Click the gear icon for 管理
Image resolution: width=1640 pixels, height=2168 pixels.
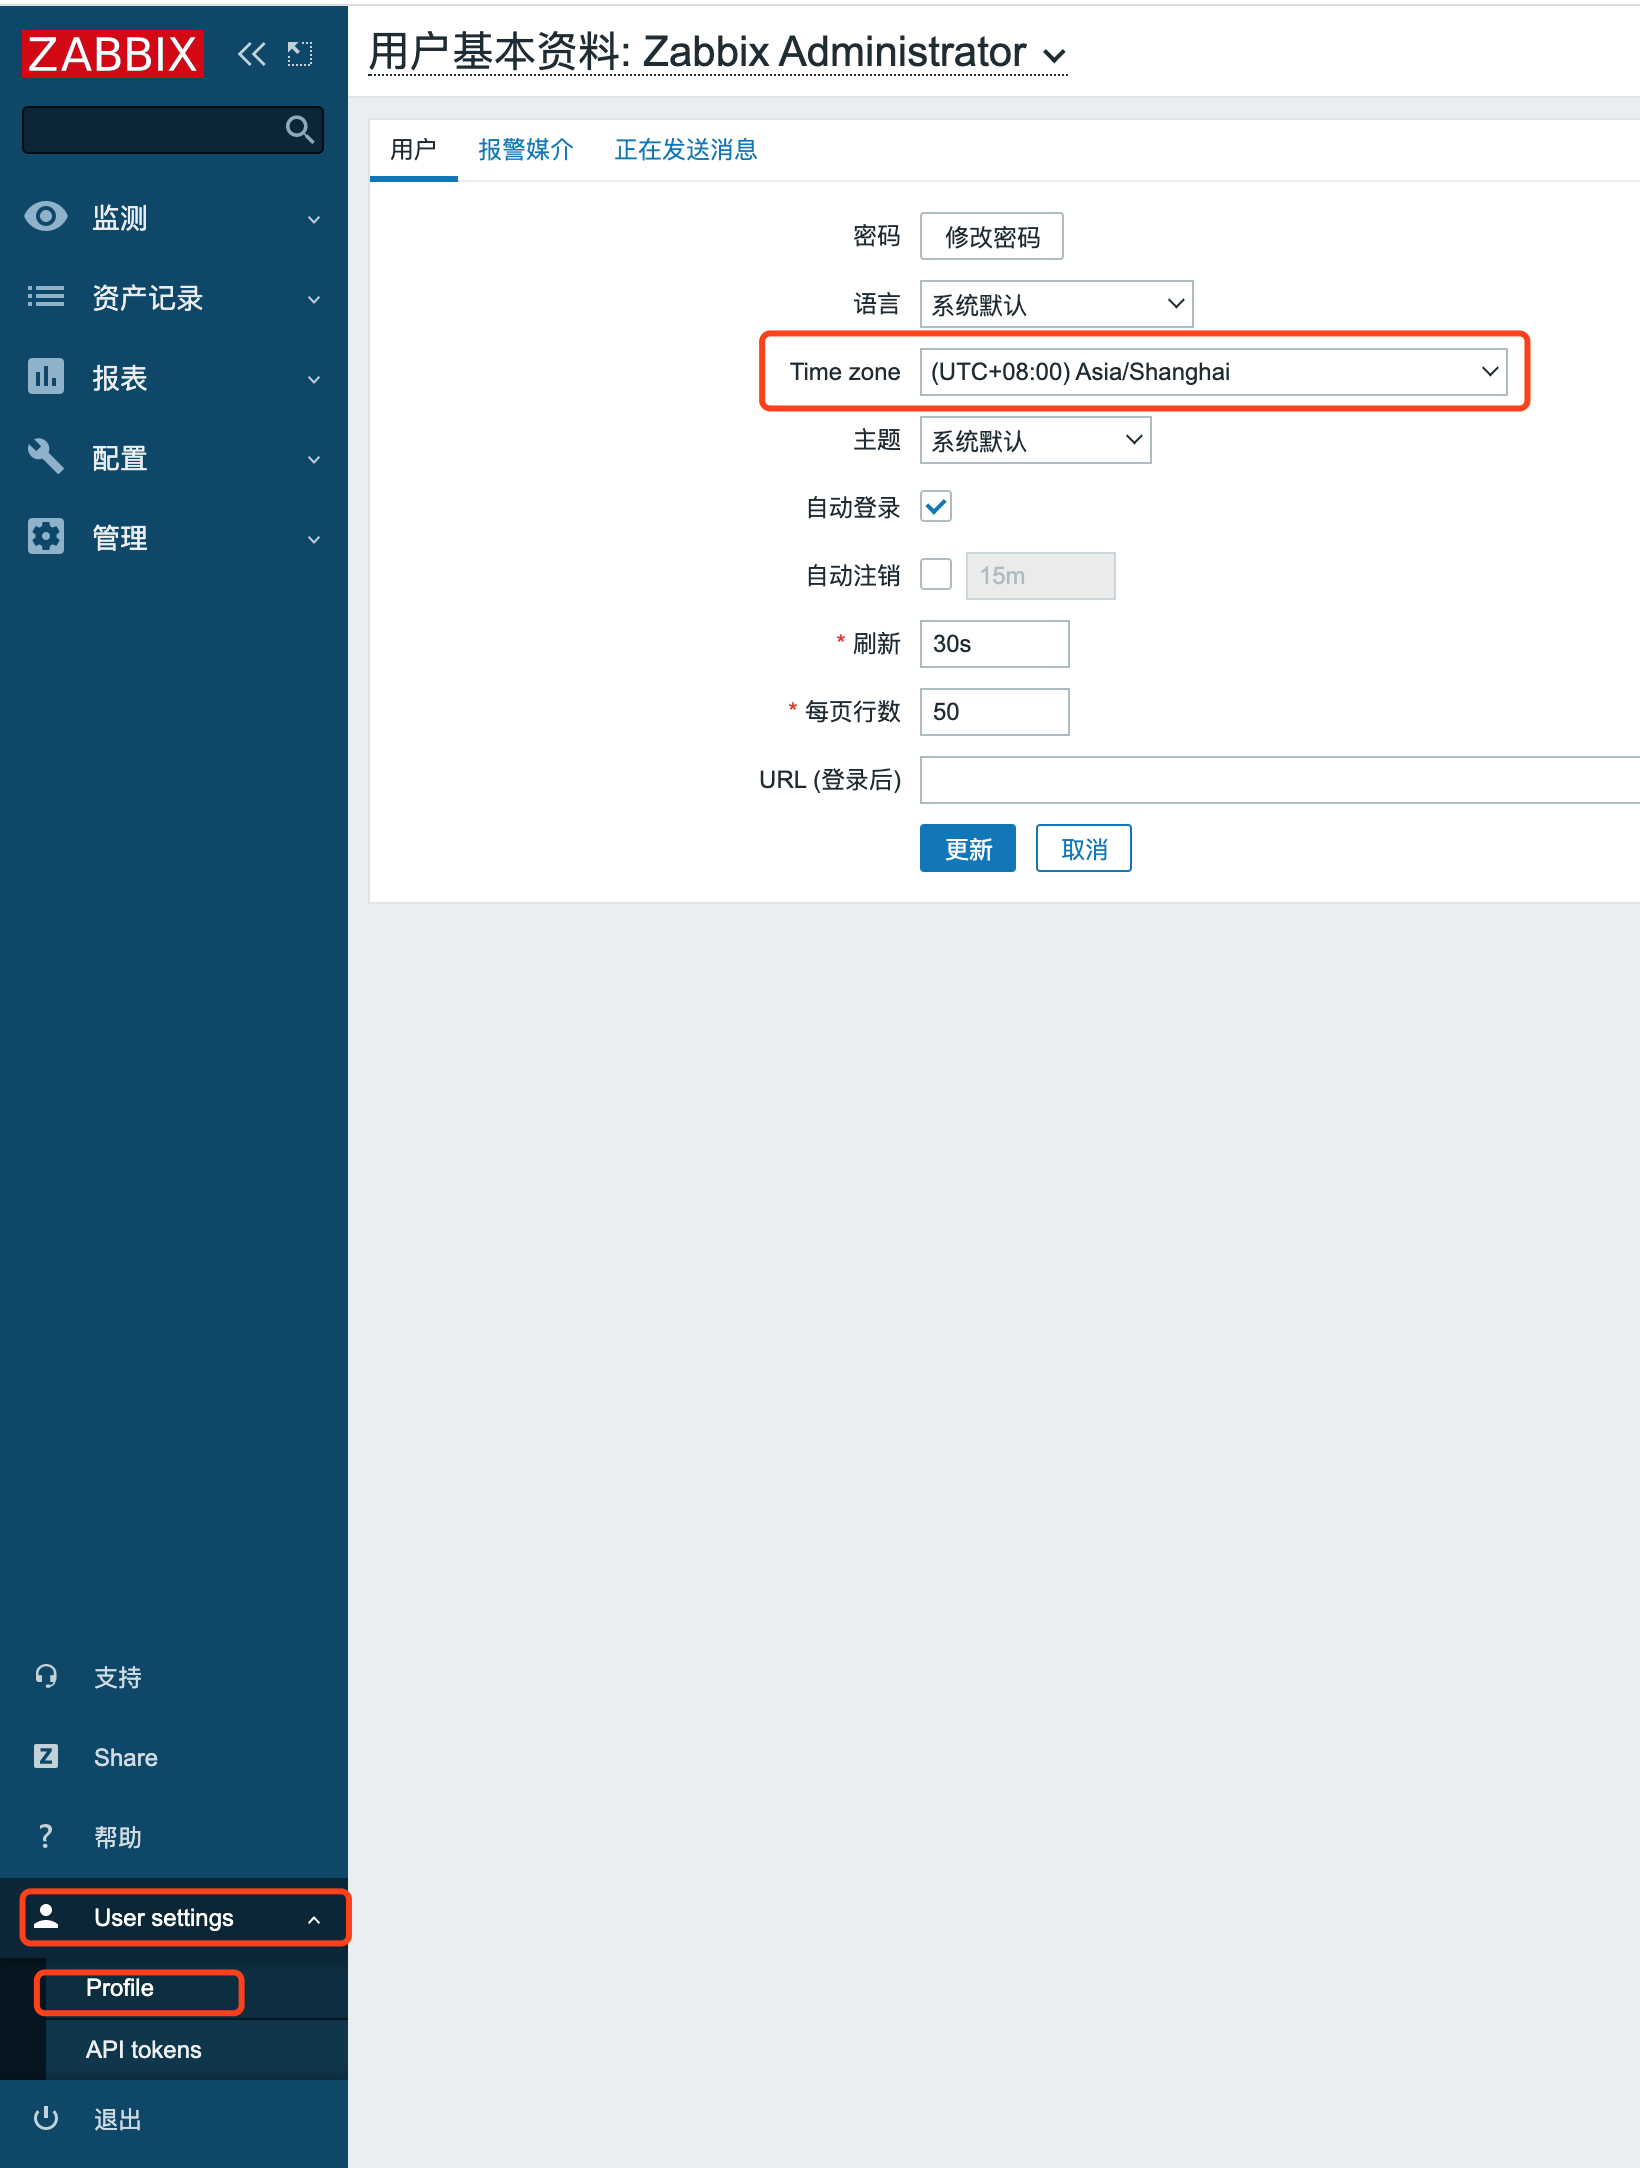[x=46, y=537]
